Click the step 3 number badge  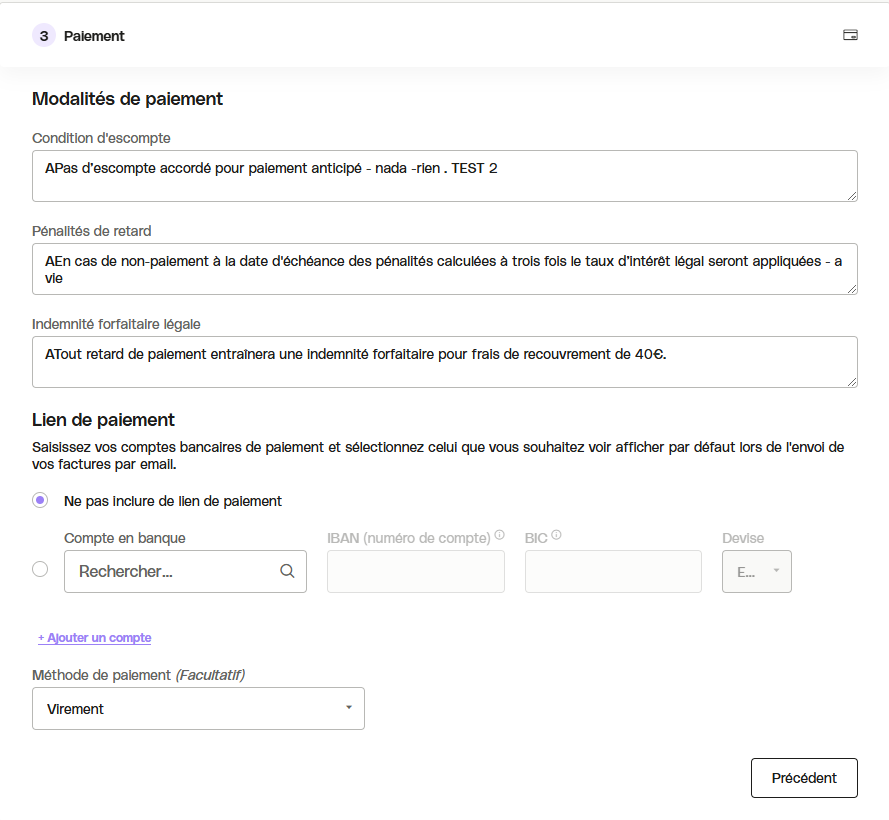click(44, 36)
